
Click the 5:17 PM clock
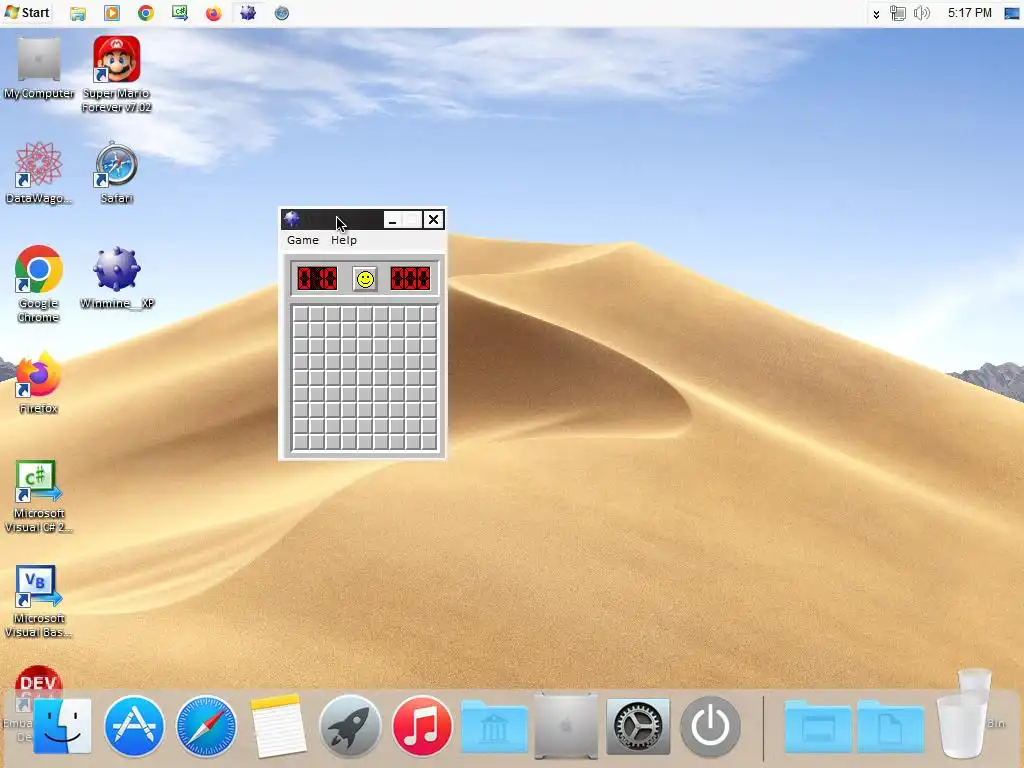(970, 13)
